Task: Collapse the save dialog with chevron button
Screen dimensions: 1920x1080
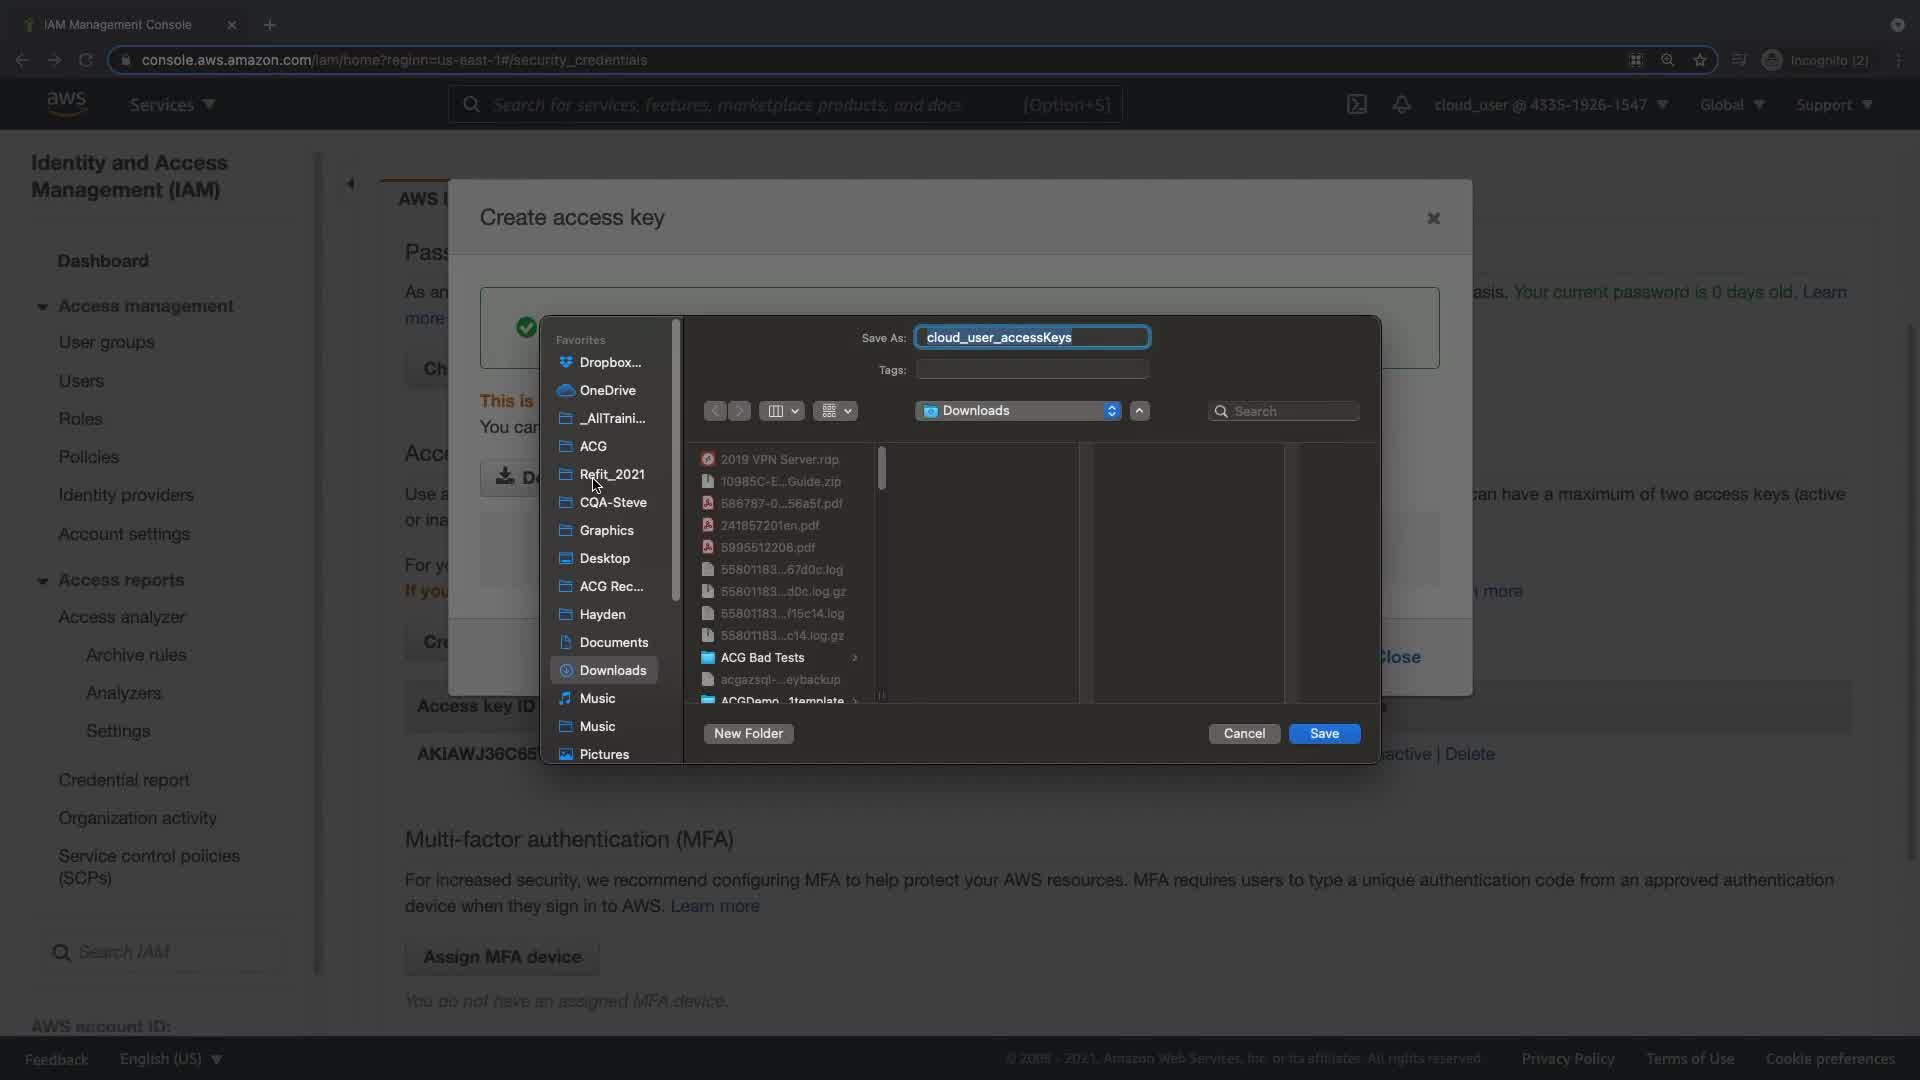Action: (x=1139, y=411)
